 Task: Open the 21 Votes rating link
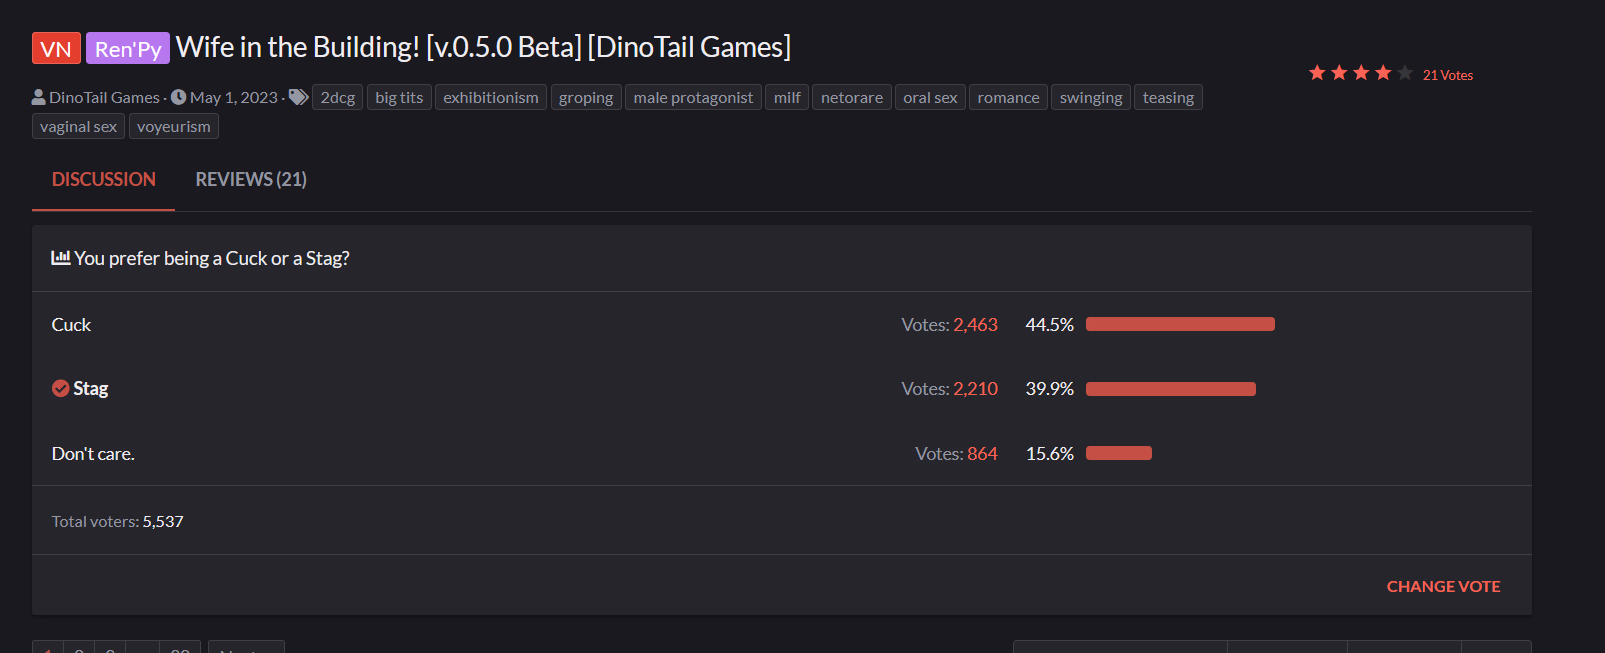(x=1448, y=75)
